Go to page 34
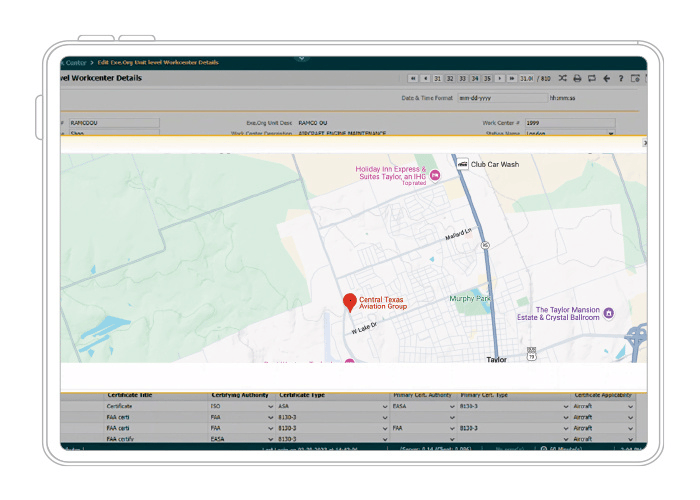700x500 pixels. click(x=475, y=78)
